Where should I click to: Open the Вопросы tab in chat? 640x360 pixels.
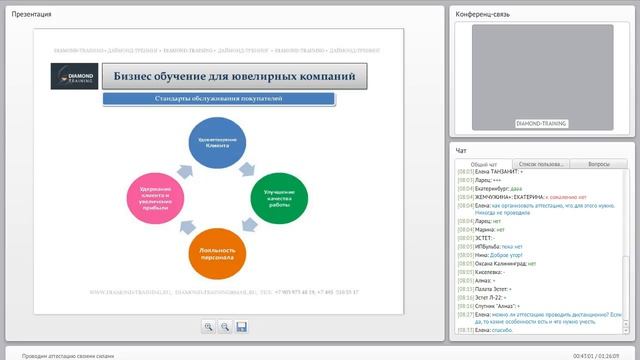coord(599,164)
